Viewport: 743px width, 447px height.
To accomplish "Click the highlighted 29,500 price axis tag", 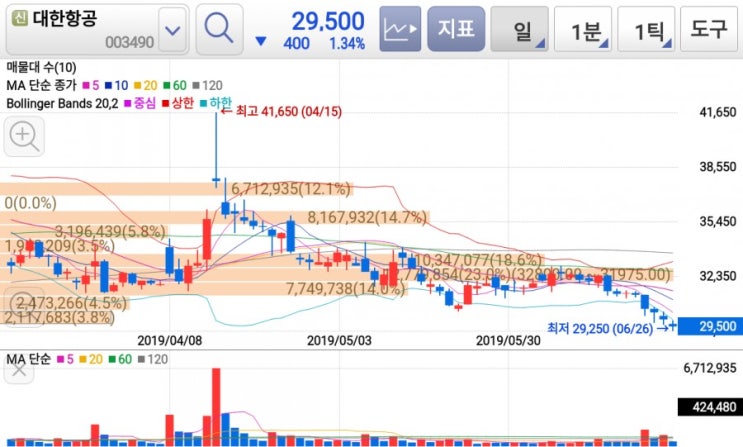I will click(710, 326).
